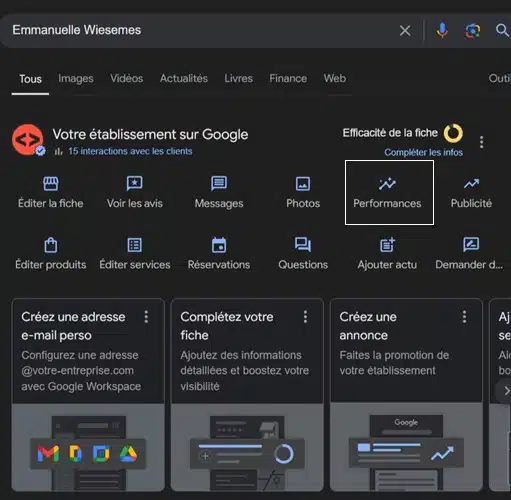
Task: Select the Tous tab
Action: coord(30,79)
